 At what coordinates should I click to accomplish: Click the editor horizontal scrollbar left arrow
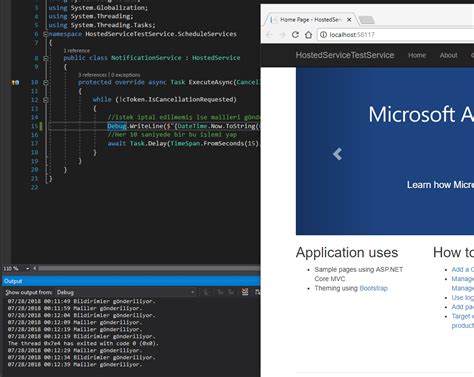click(x=35, y=268)
